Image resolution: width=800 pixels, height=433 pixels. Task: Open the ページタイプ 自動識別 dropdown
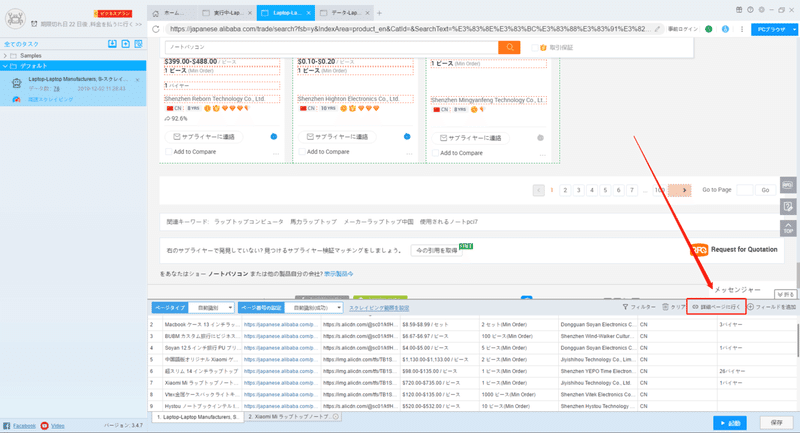tap(212, 308)
